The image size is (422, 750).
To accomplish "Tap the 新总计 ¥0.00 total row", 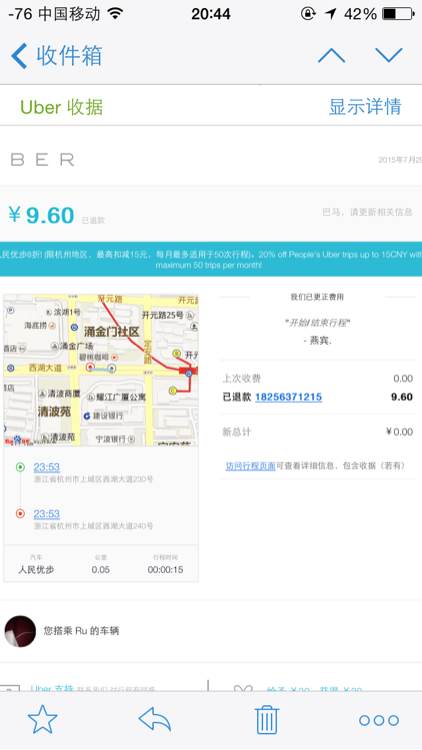I will click(318, 432).
